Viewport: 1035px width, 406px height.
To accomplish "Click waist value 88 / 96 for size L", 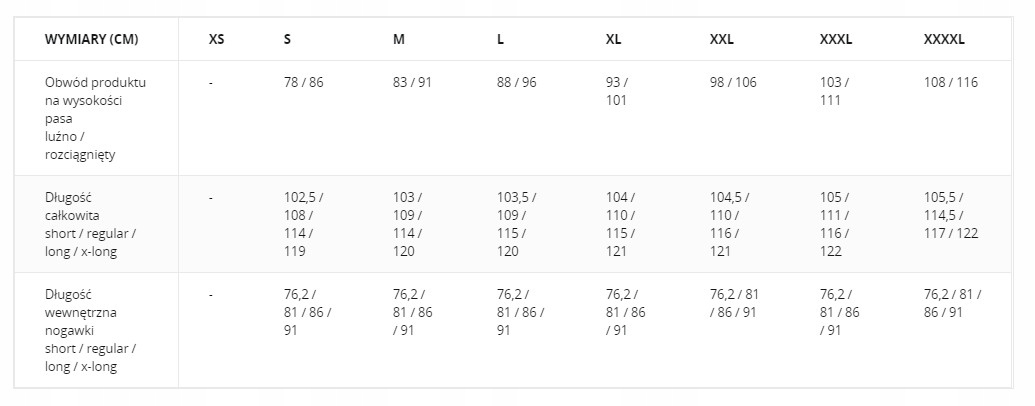I will point(516,82).
